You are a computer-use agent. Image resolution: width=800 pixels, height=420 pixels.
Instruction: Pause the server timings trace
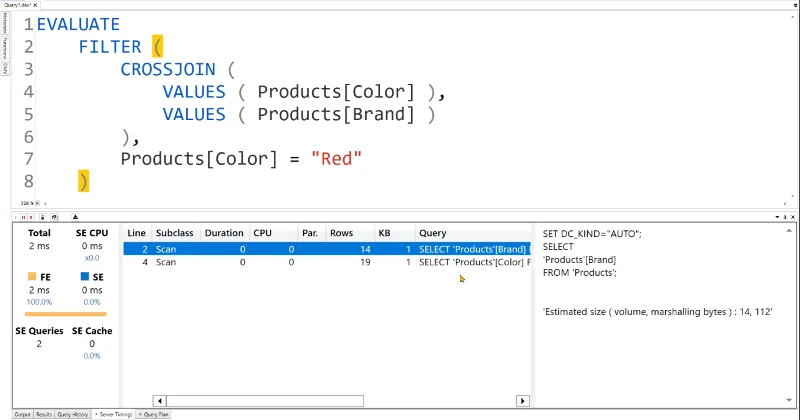tap(23, 217)
